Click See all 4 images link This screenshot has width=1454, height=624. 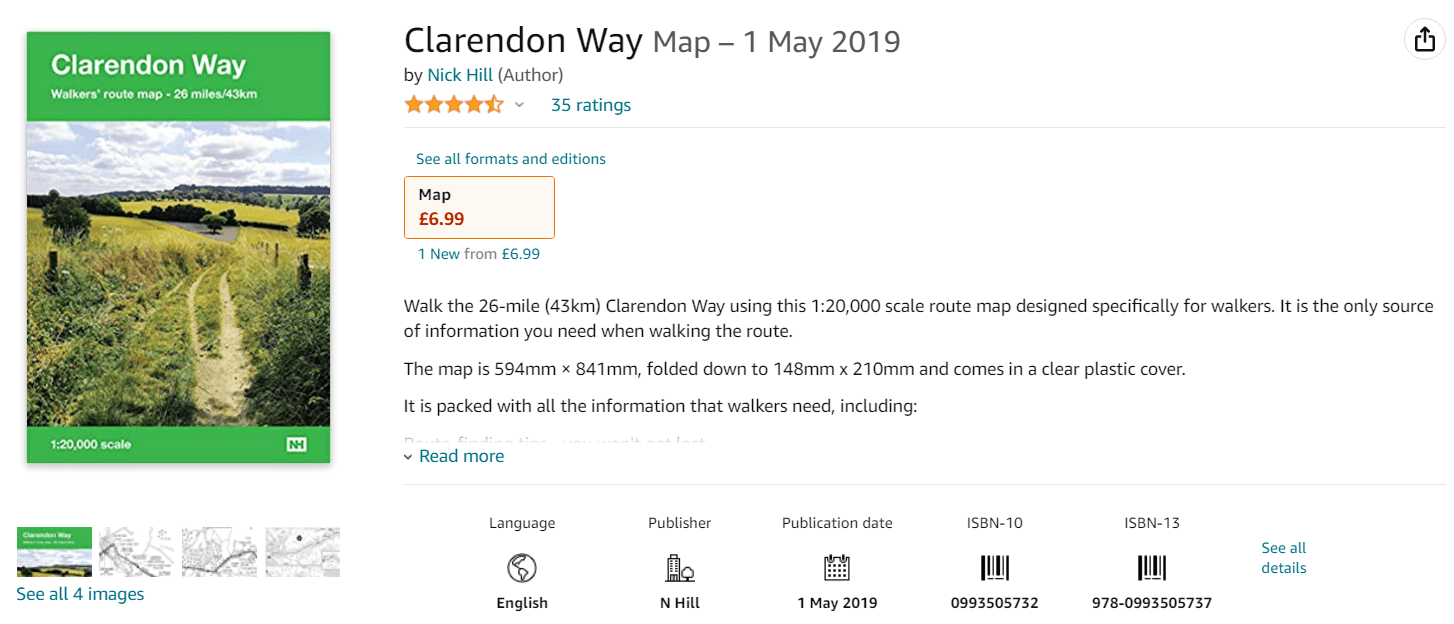[80, 594]
